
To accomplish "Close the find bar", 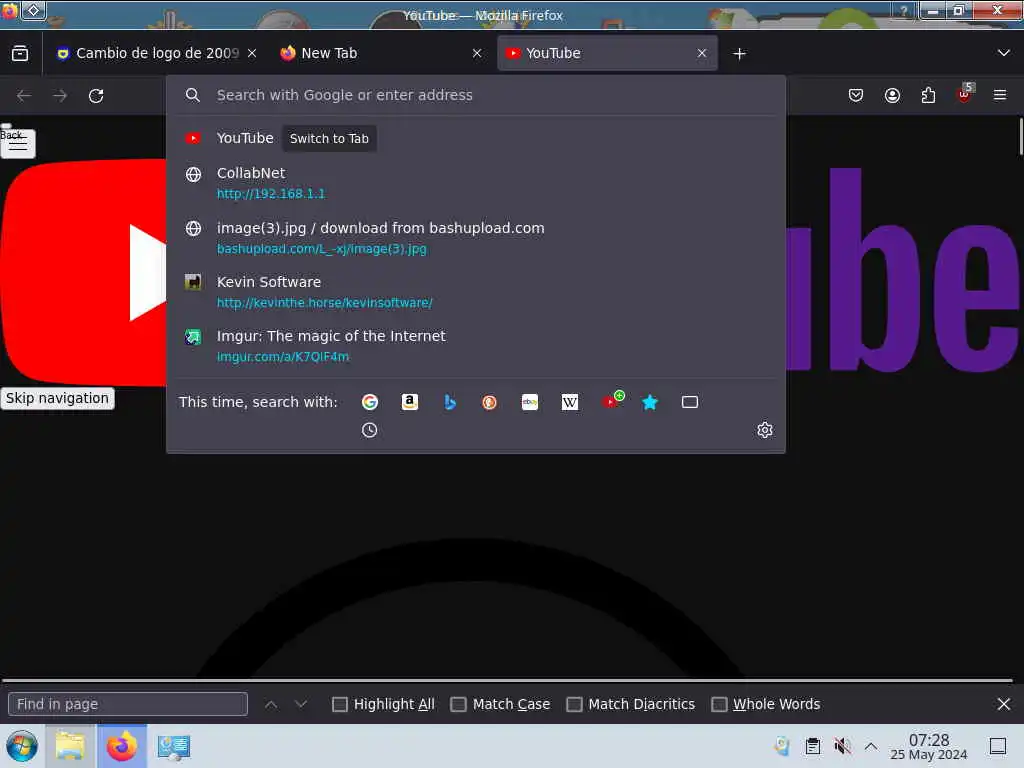I will (1004, 704).
